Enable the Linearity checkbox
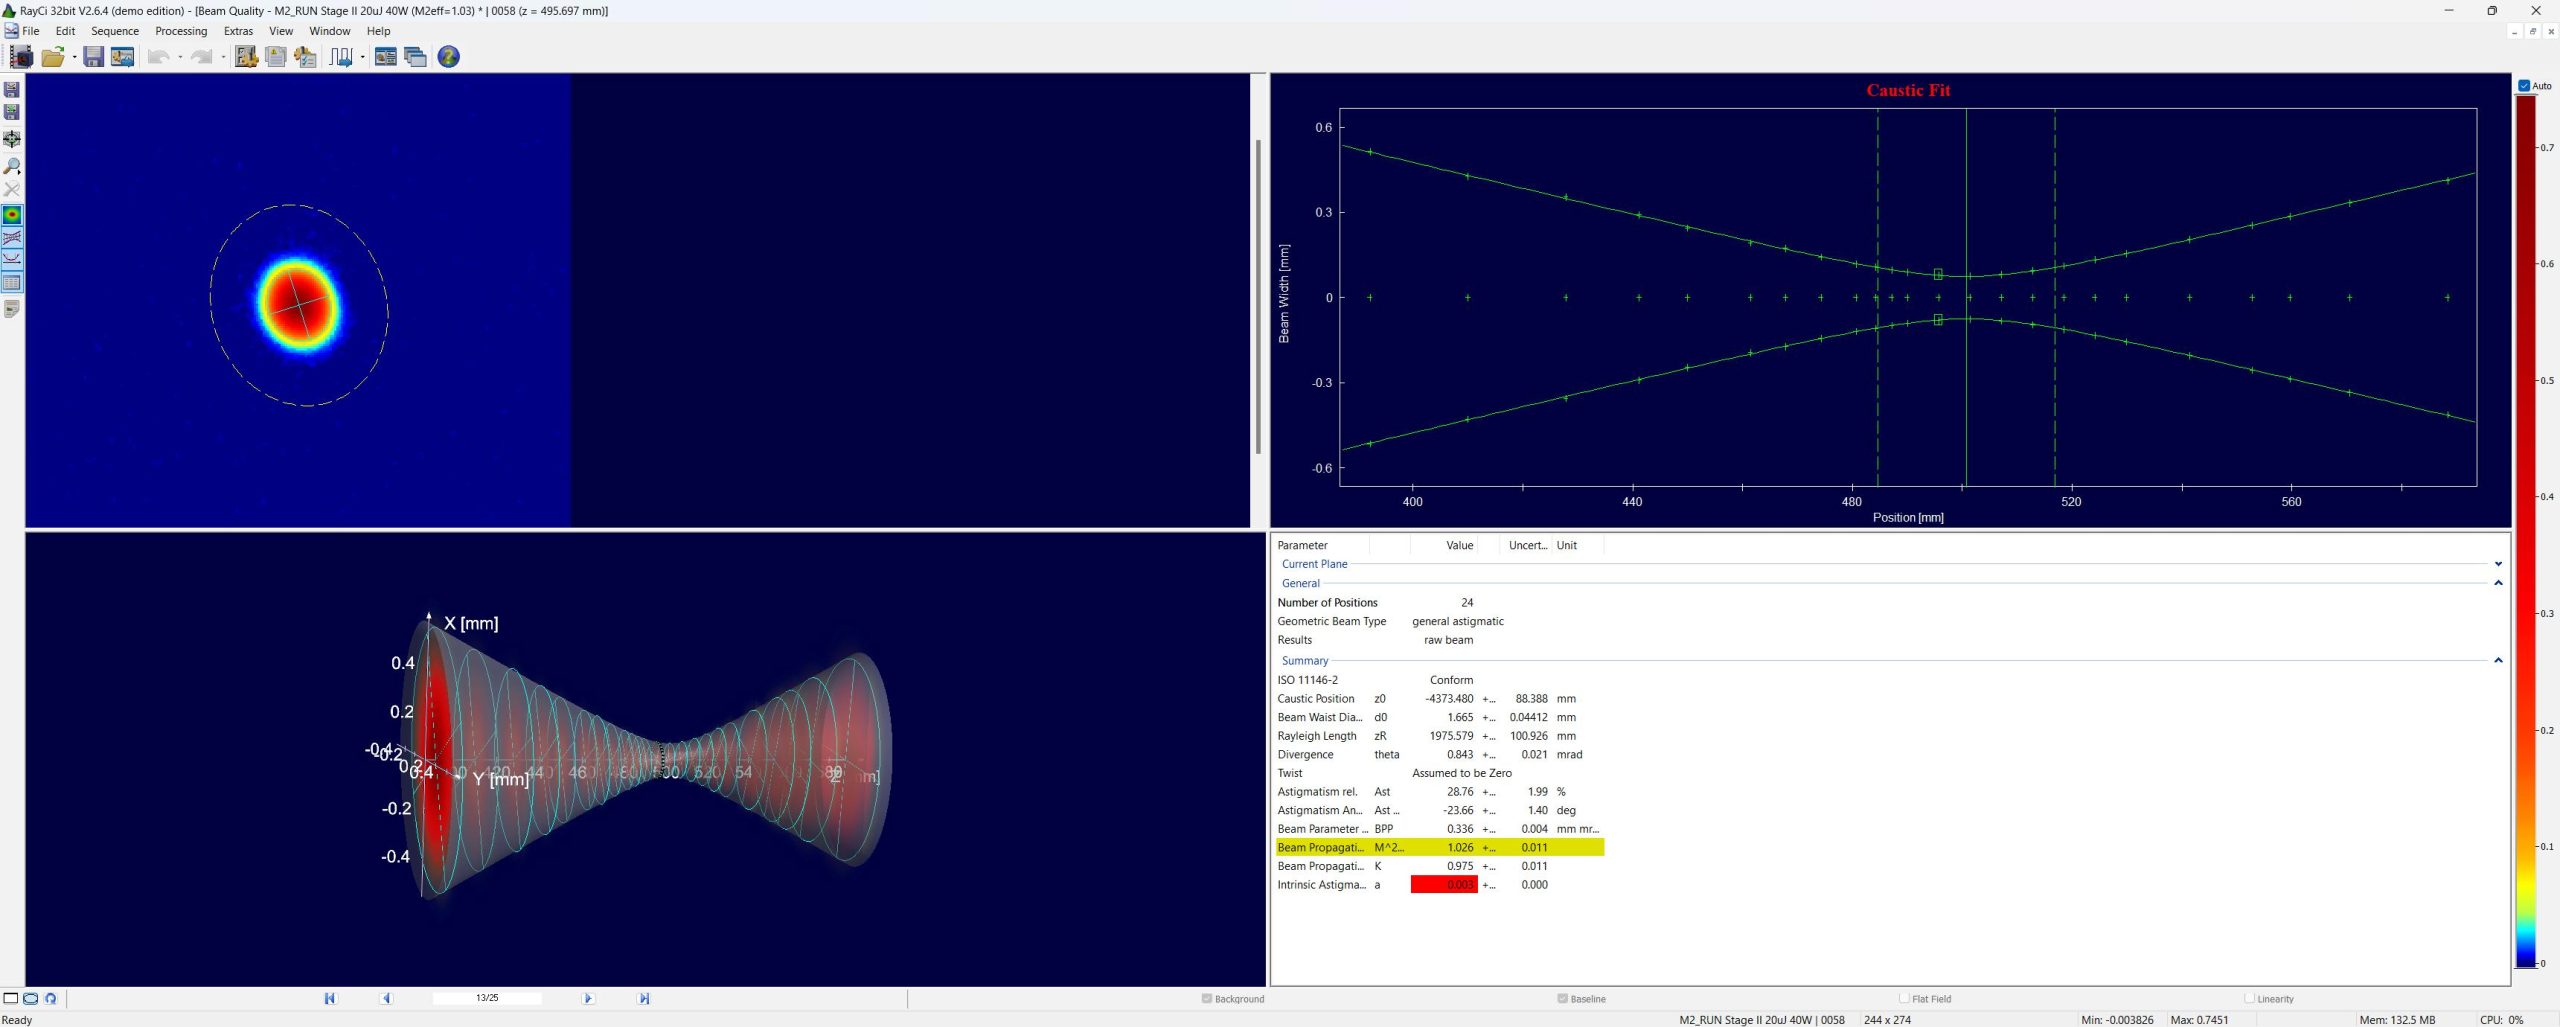Screen dimensions: 2560x1027 coord(2249,998)
